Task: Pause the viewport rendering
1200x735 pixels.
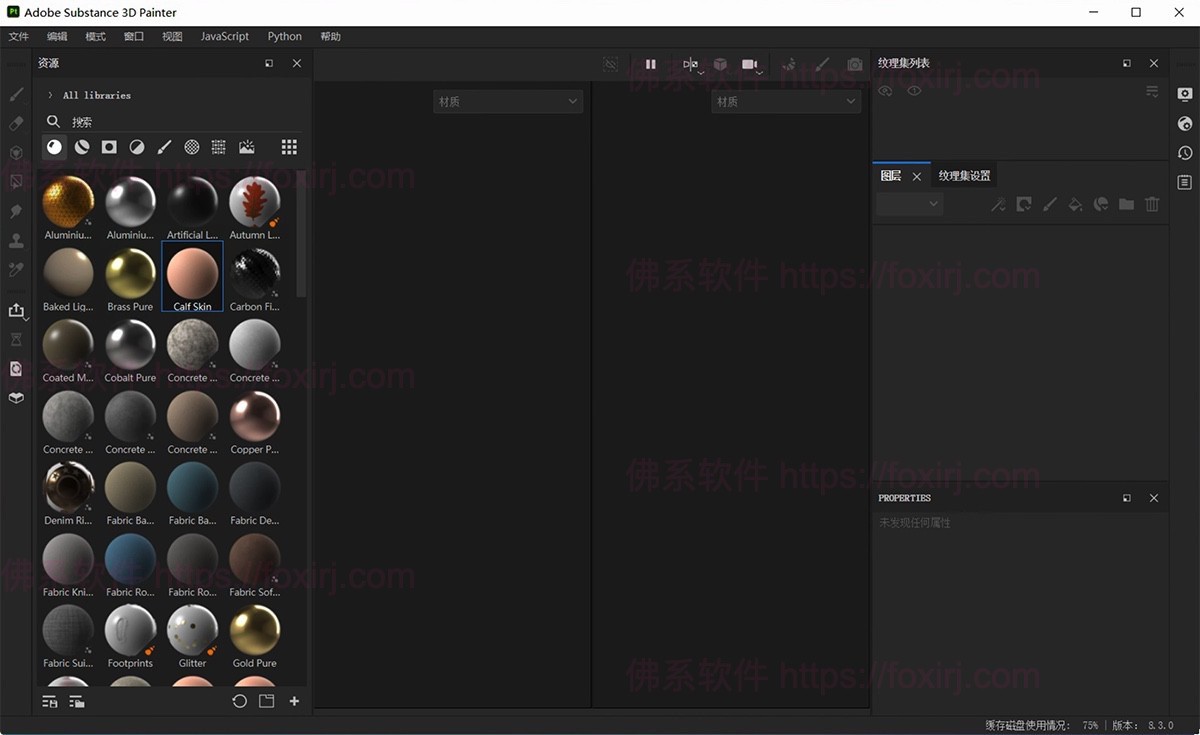Action: 651,64
